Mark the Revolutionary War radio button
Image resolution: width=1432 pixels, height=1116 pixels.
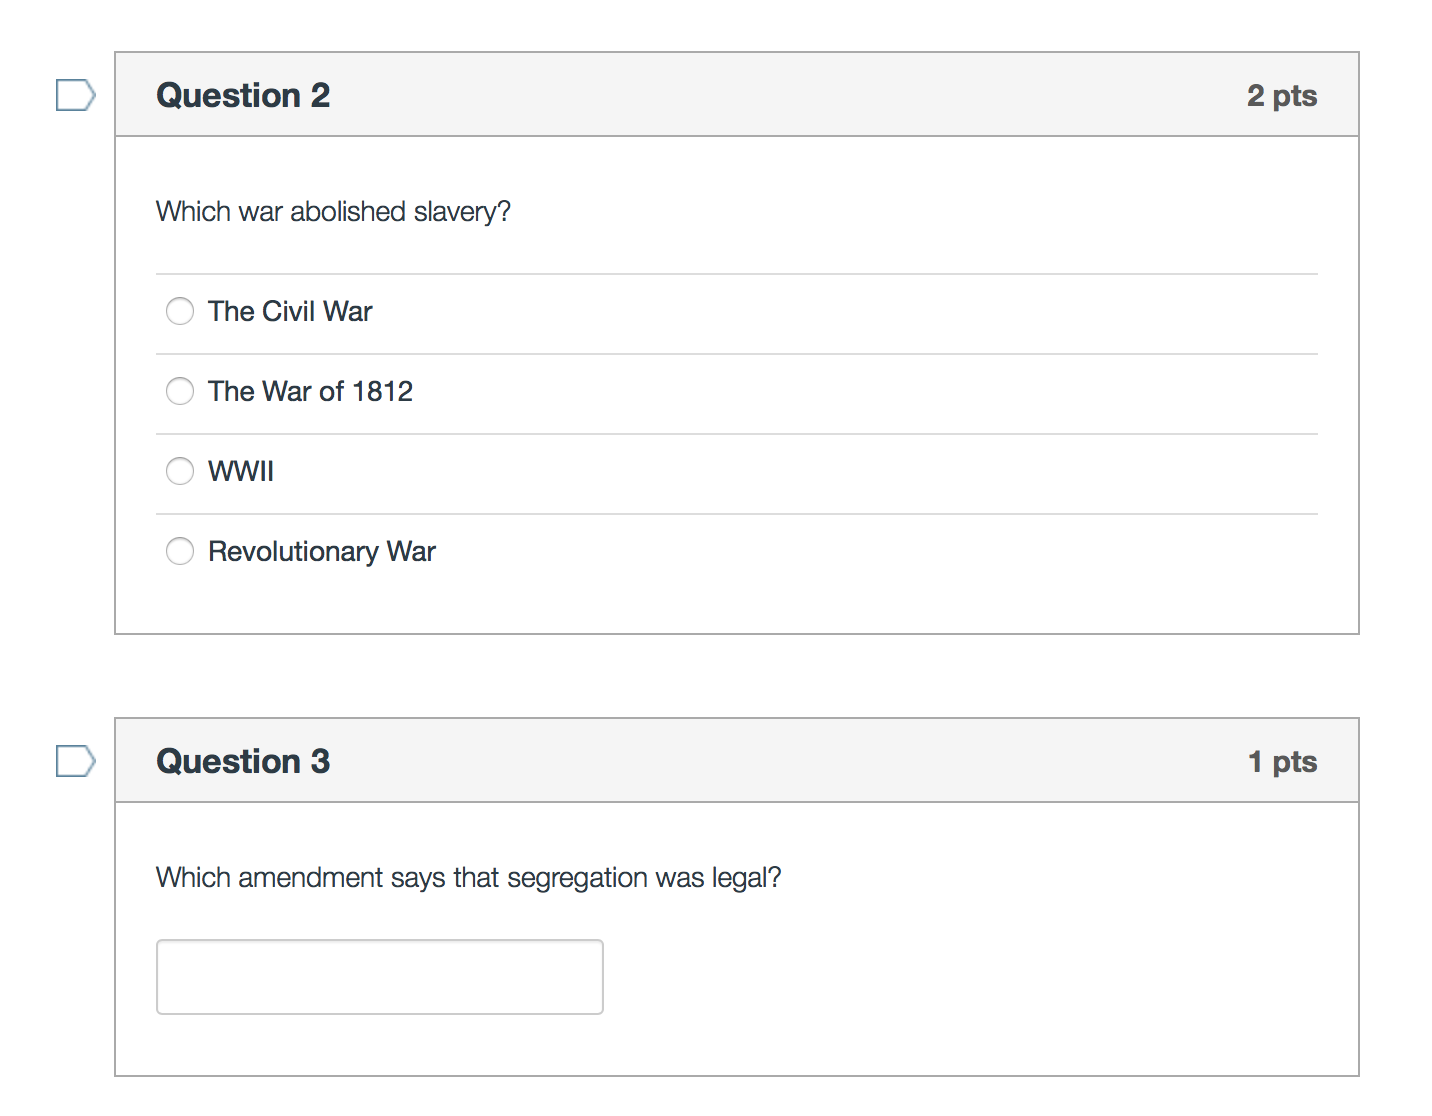(180, 551)
